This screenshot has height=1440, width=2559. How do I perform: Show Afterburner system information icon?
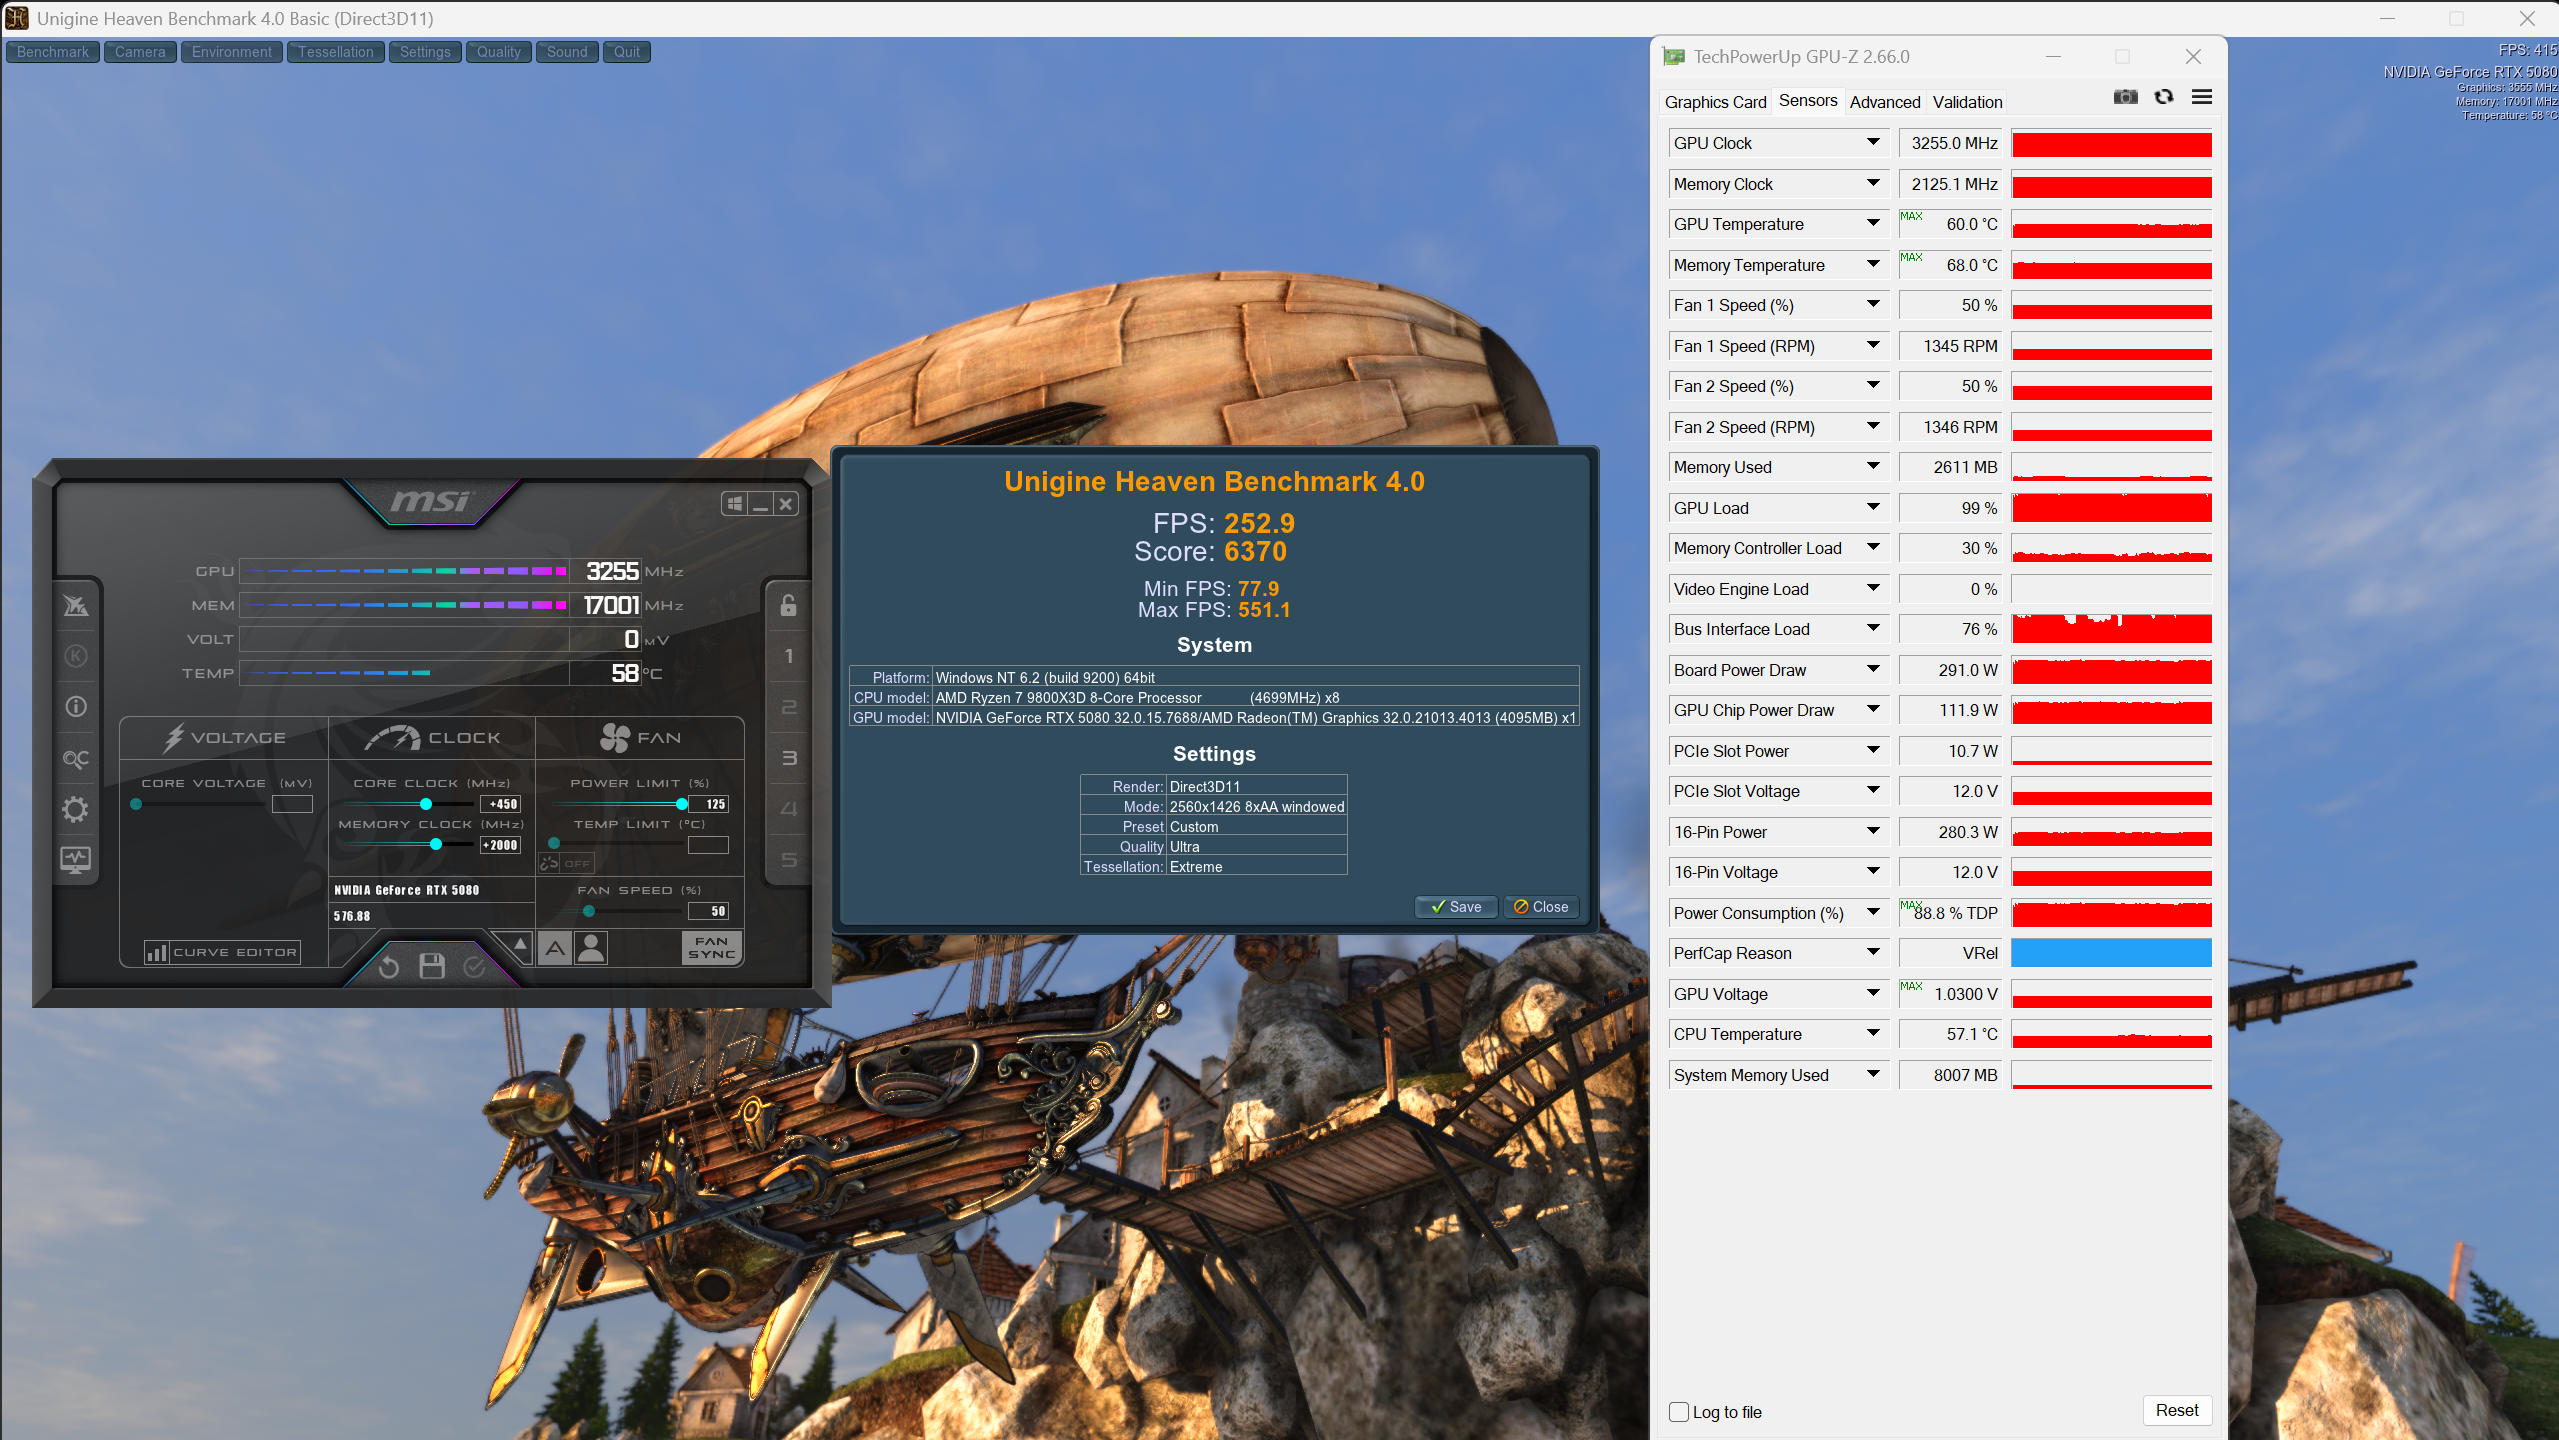(x=76, y=707)
